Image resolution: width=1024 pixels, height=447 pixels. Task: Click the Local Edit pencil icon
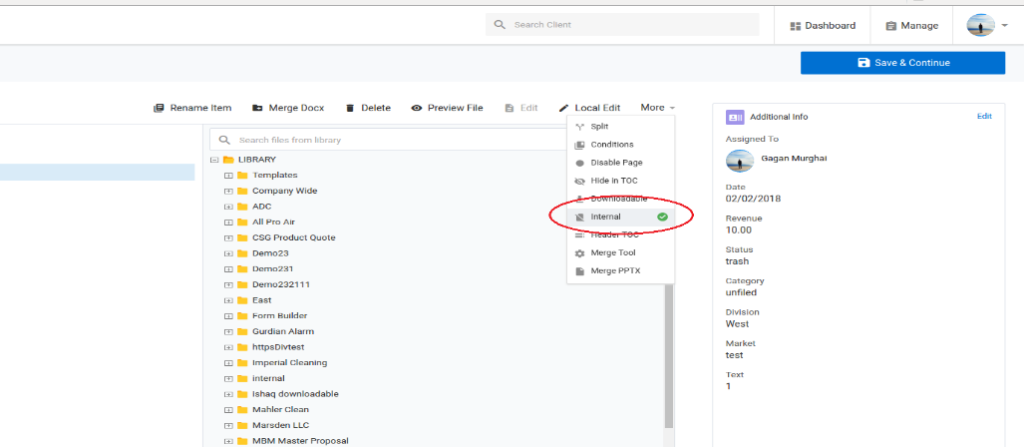(x=564, y=108)
